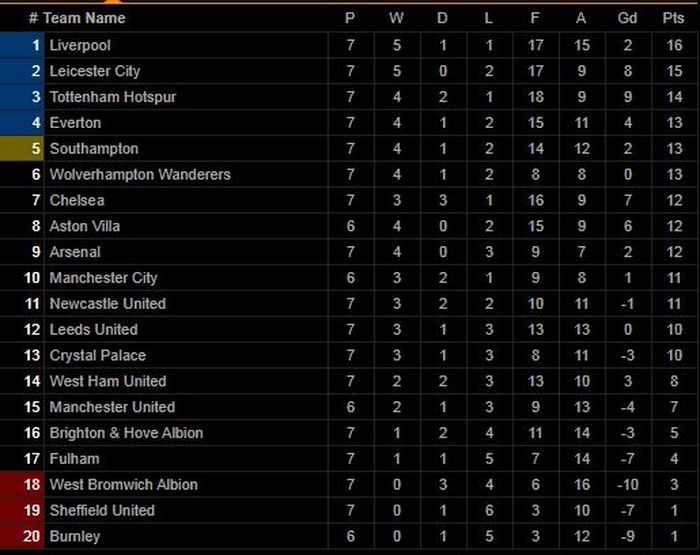Click the red position 18 cell
Viewport: 700px width, 555px height.
click(x=23, y=485)
